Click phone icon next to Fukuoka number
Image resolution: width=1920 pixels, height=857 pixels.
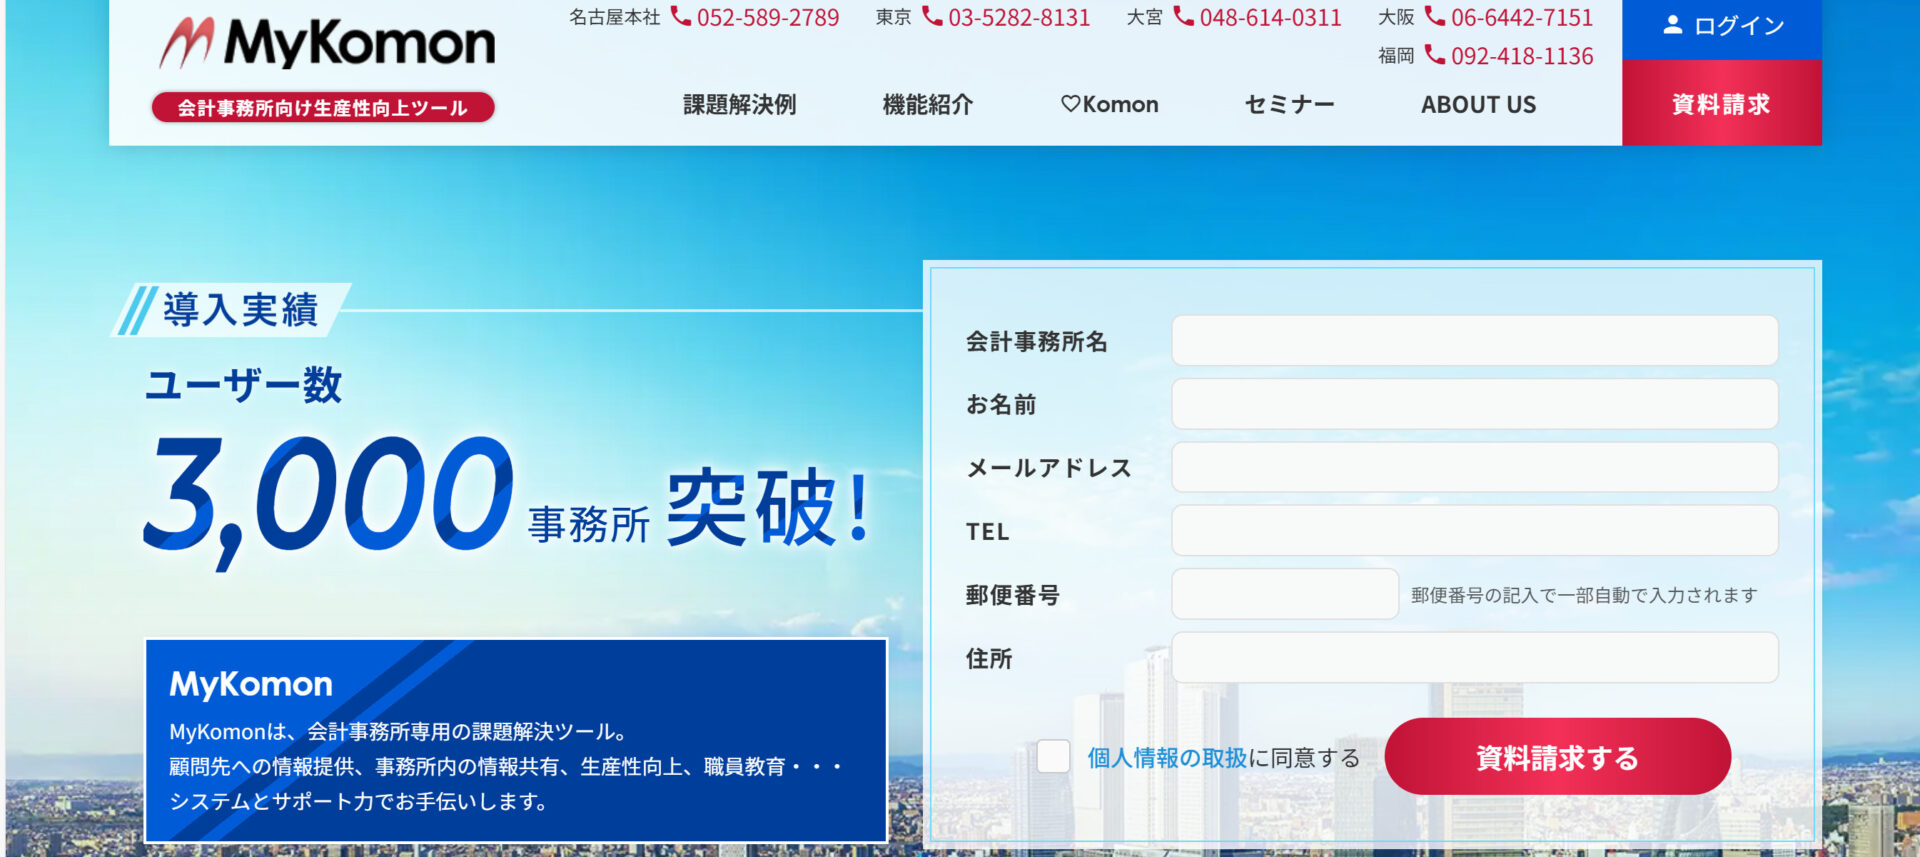[x=1434, y=55]
